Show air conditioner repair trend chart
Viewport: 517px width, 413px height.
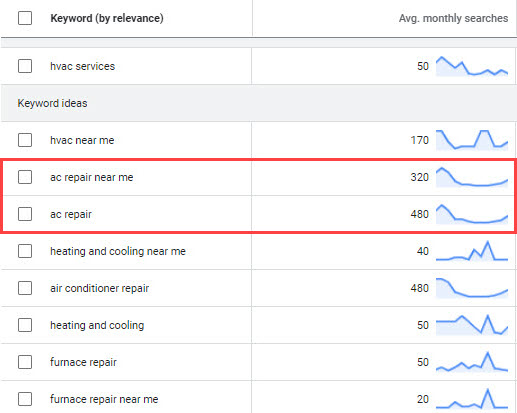[x=472, y=288]
